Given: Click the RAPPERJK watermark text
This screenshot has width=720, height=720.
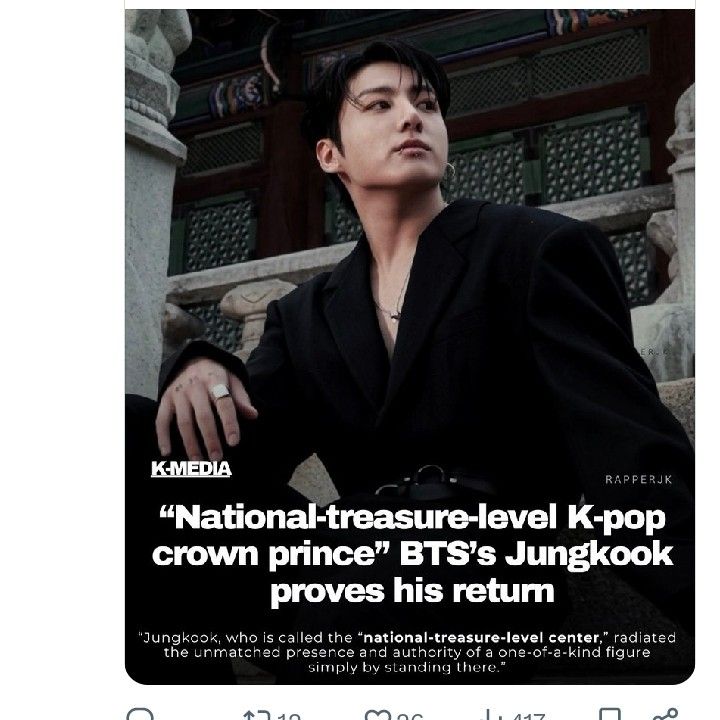Looking at the screenshot, I should click(x=638, y=480).
